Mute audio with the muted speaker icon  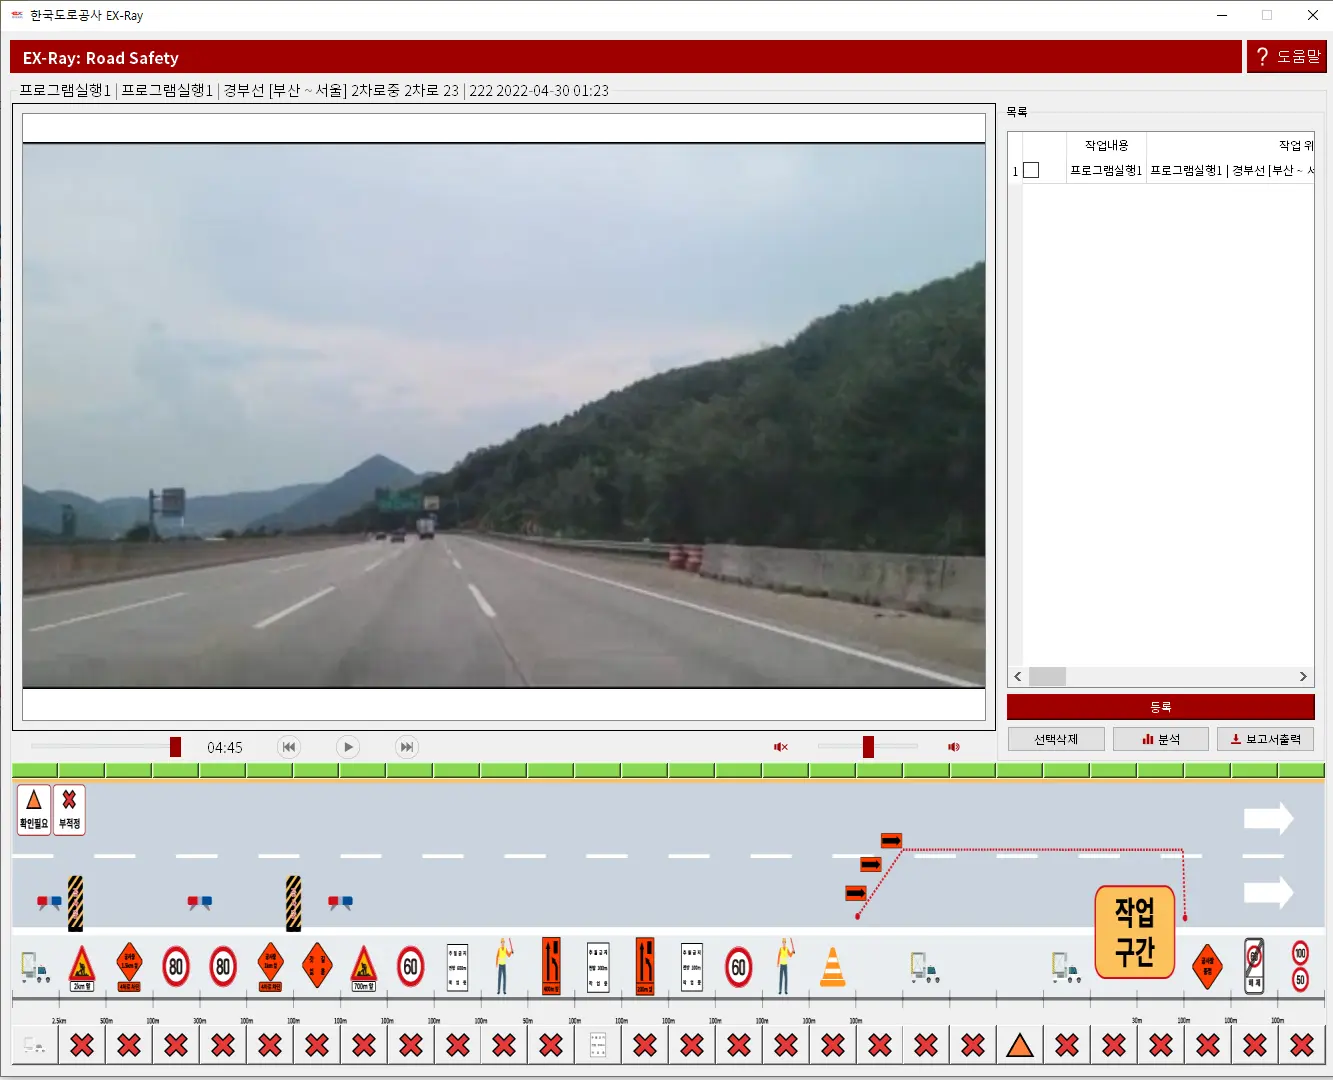click(x=781, y=747)
